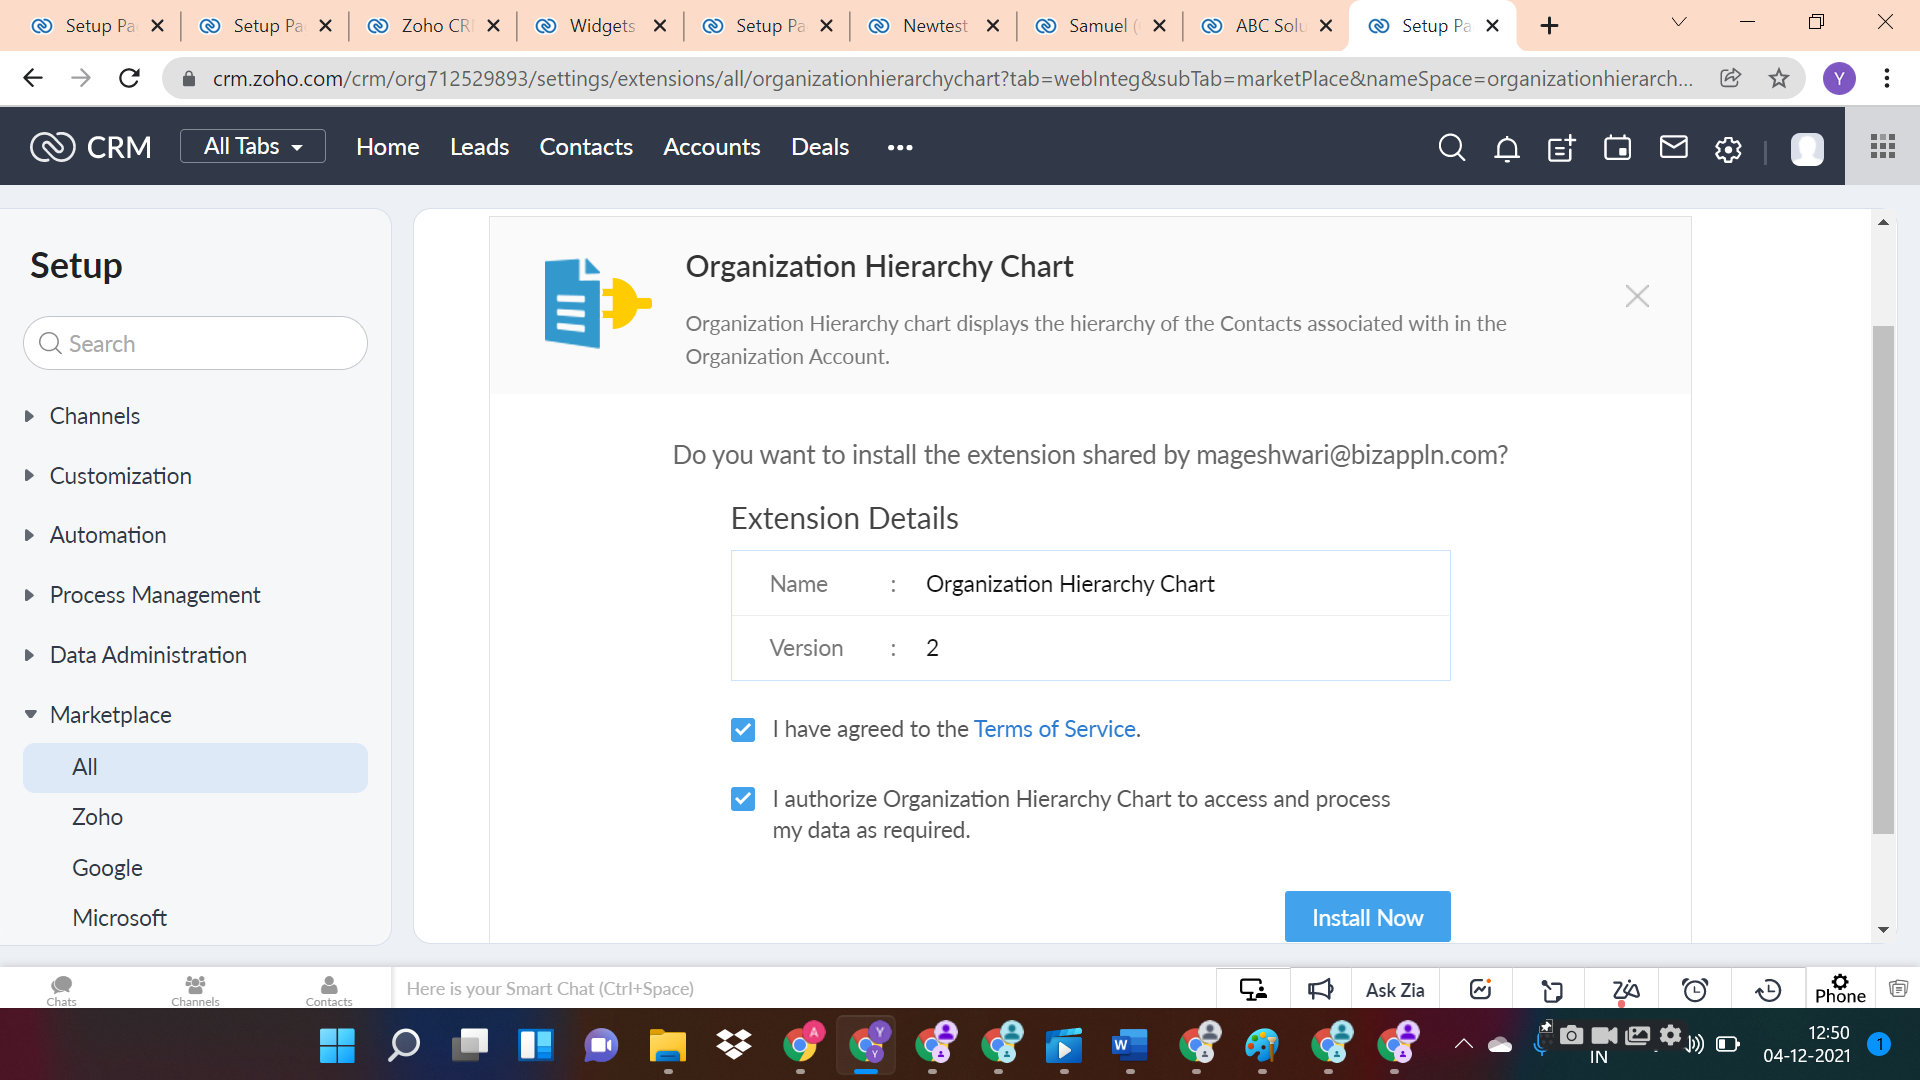Uncheck the Terms of Service agreement checkbox
1920x1080 pixels.
743,730
